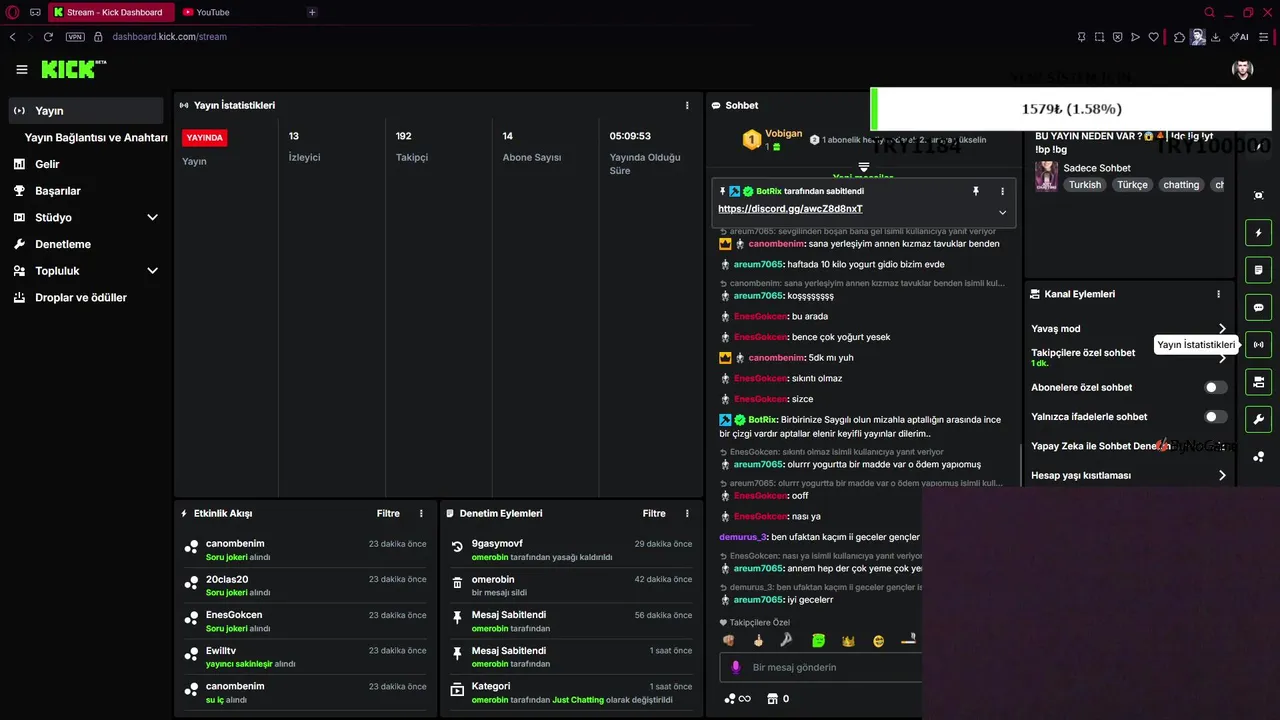This screenshot has width=1280, height=720.
Task: Open Denetim Eylemleri three-dot menu
Action: pyautogui.click(x=687, y=513)
